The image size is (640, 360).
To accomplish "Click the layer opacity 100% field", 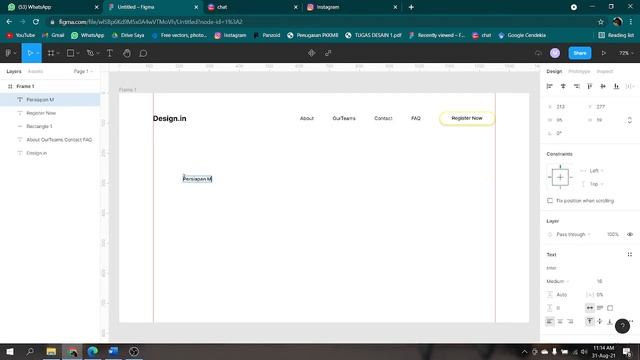I will [613, 234].
